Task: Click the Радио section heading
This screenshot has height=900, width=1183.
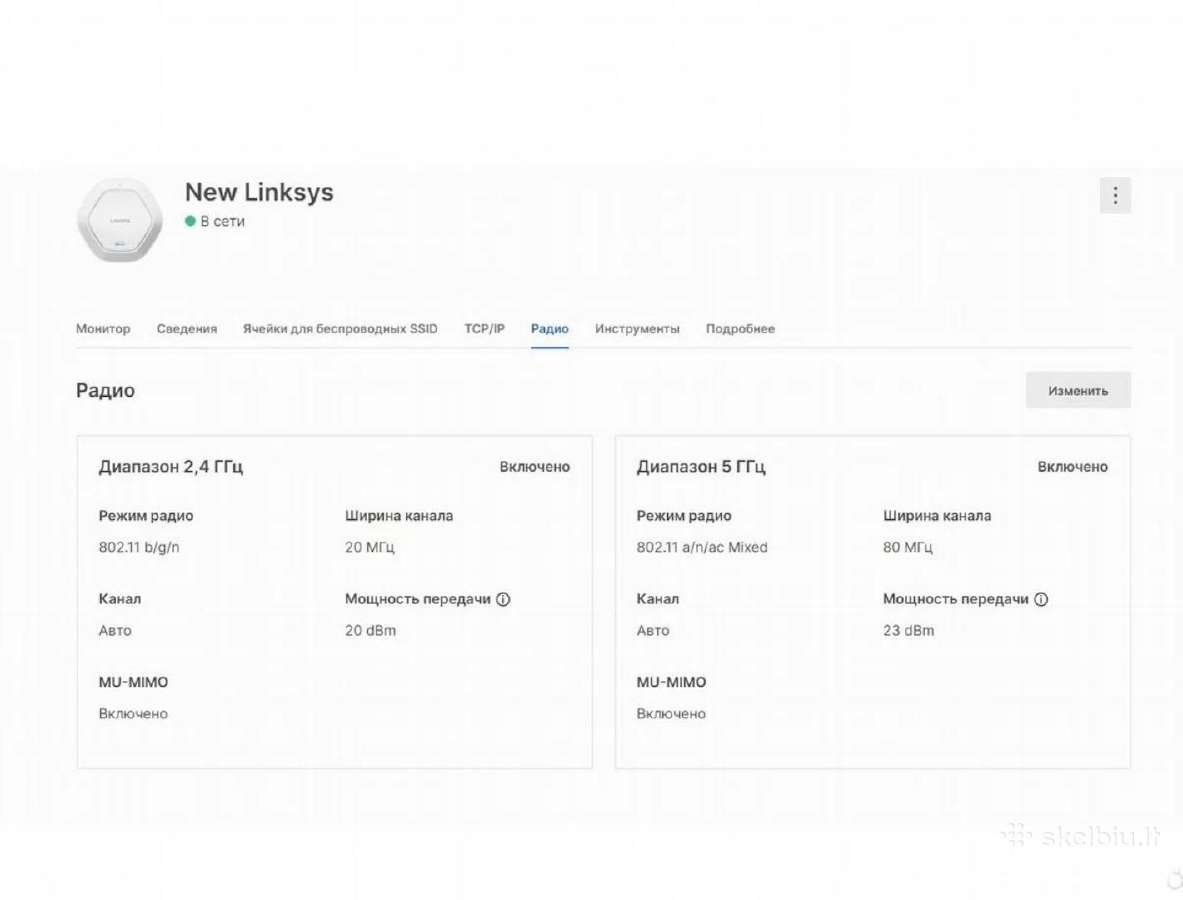Action: point(106,390)
